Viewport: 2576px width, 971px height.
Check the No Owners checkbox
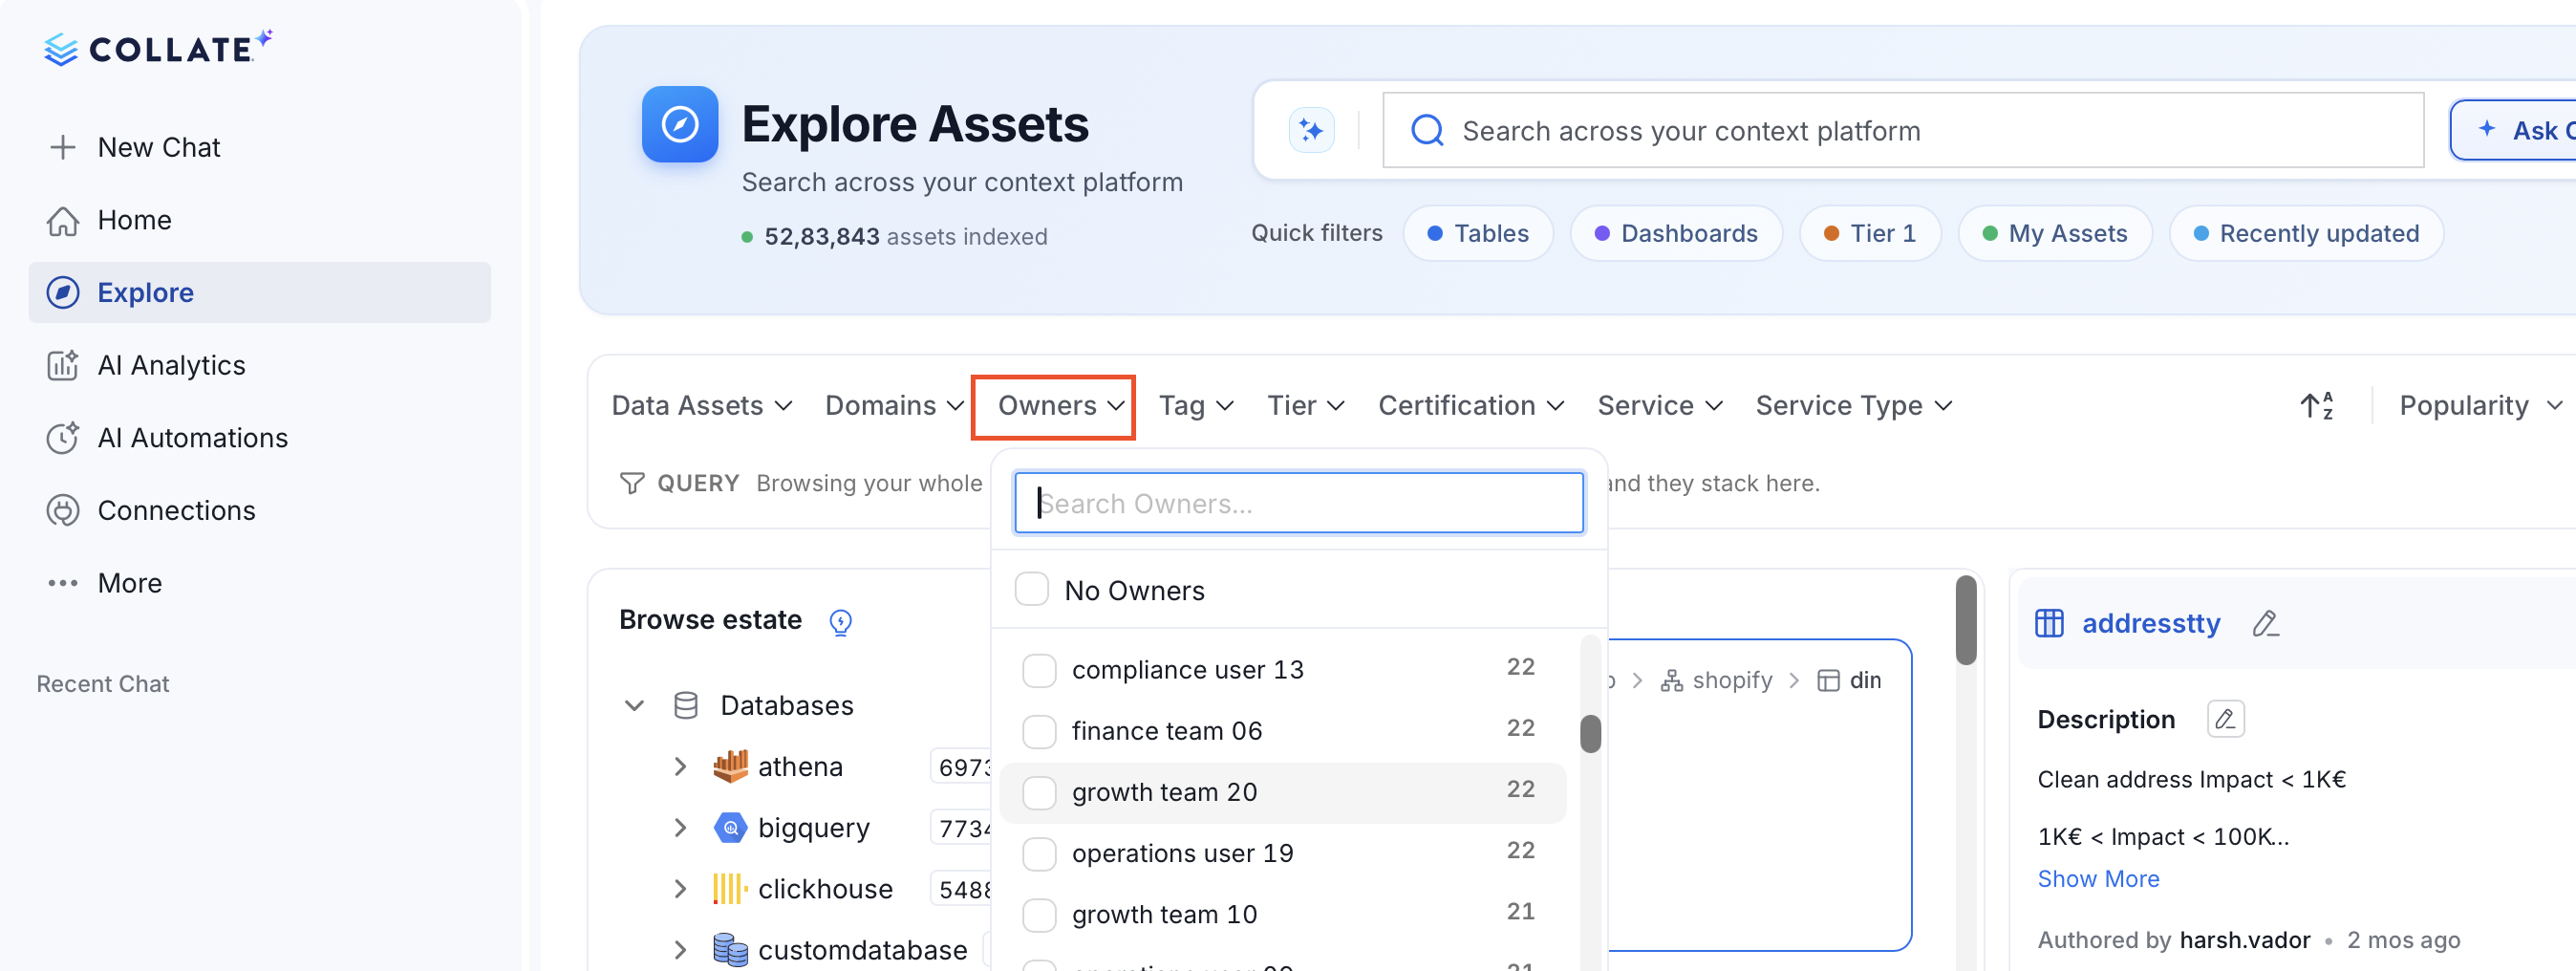click(x=1031, y=589)
